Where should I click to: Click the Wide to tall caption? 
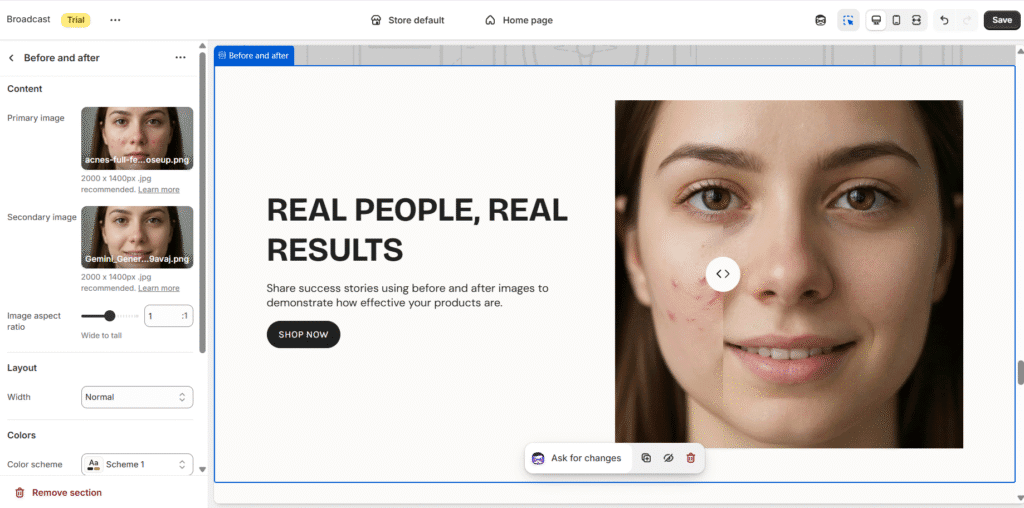click(x=101, y=336)
